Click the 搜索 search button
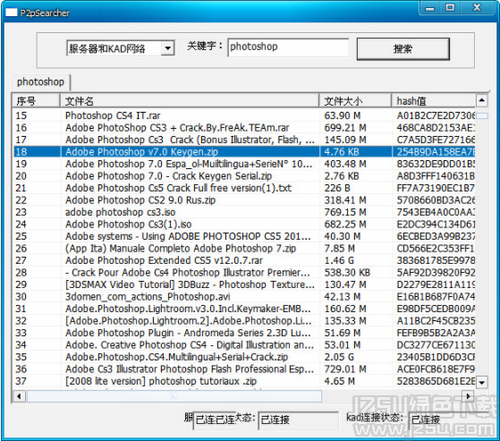 [x=403, y=49]
